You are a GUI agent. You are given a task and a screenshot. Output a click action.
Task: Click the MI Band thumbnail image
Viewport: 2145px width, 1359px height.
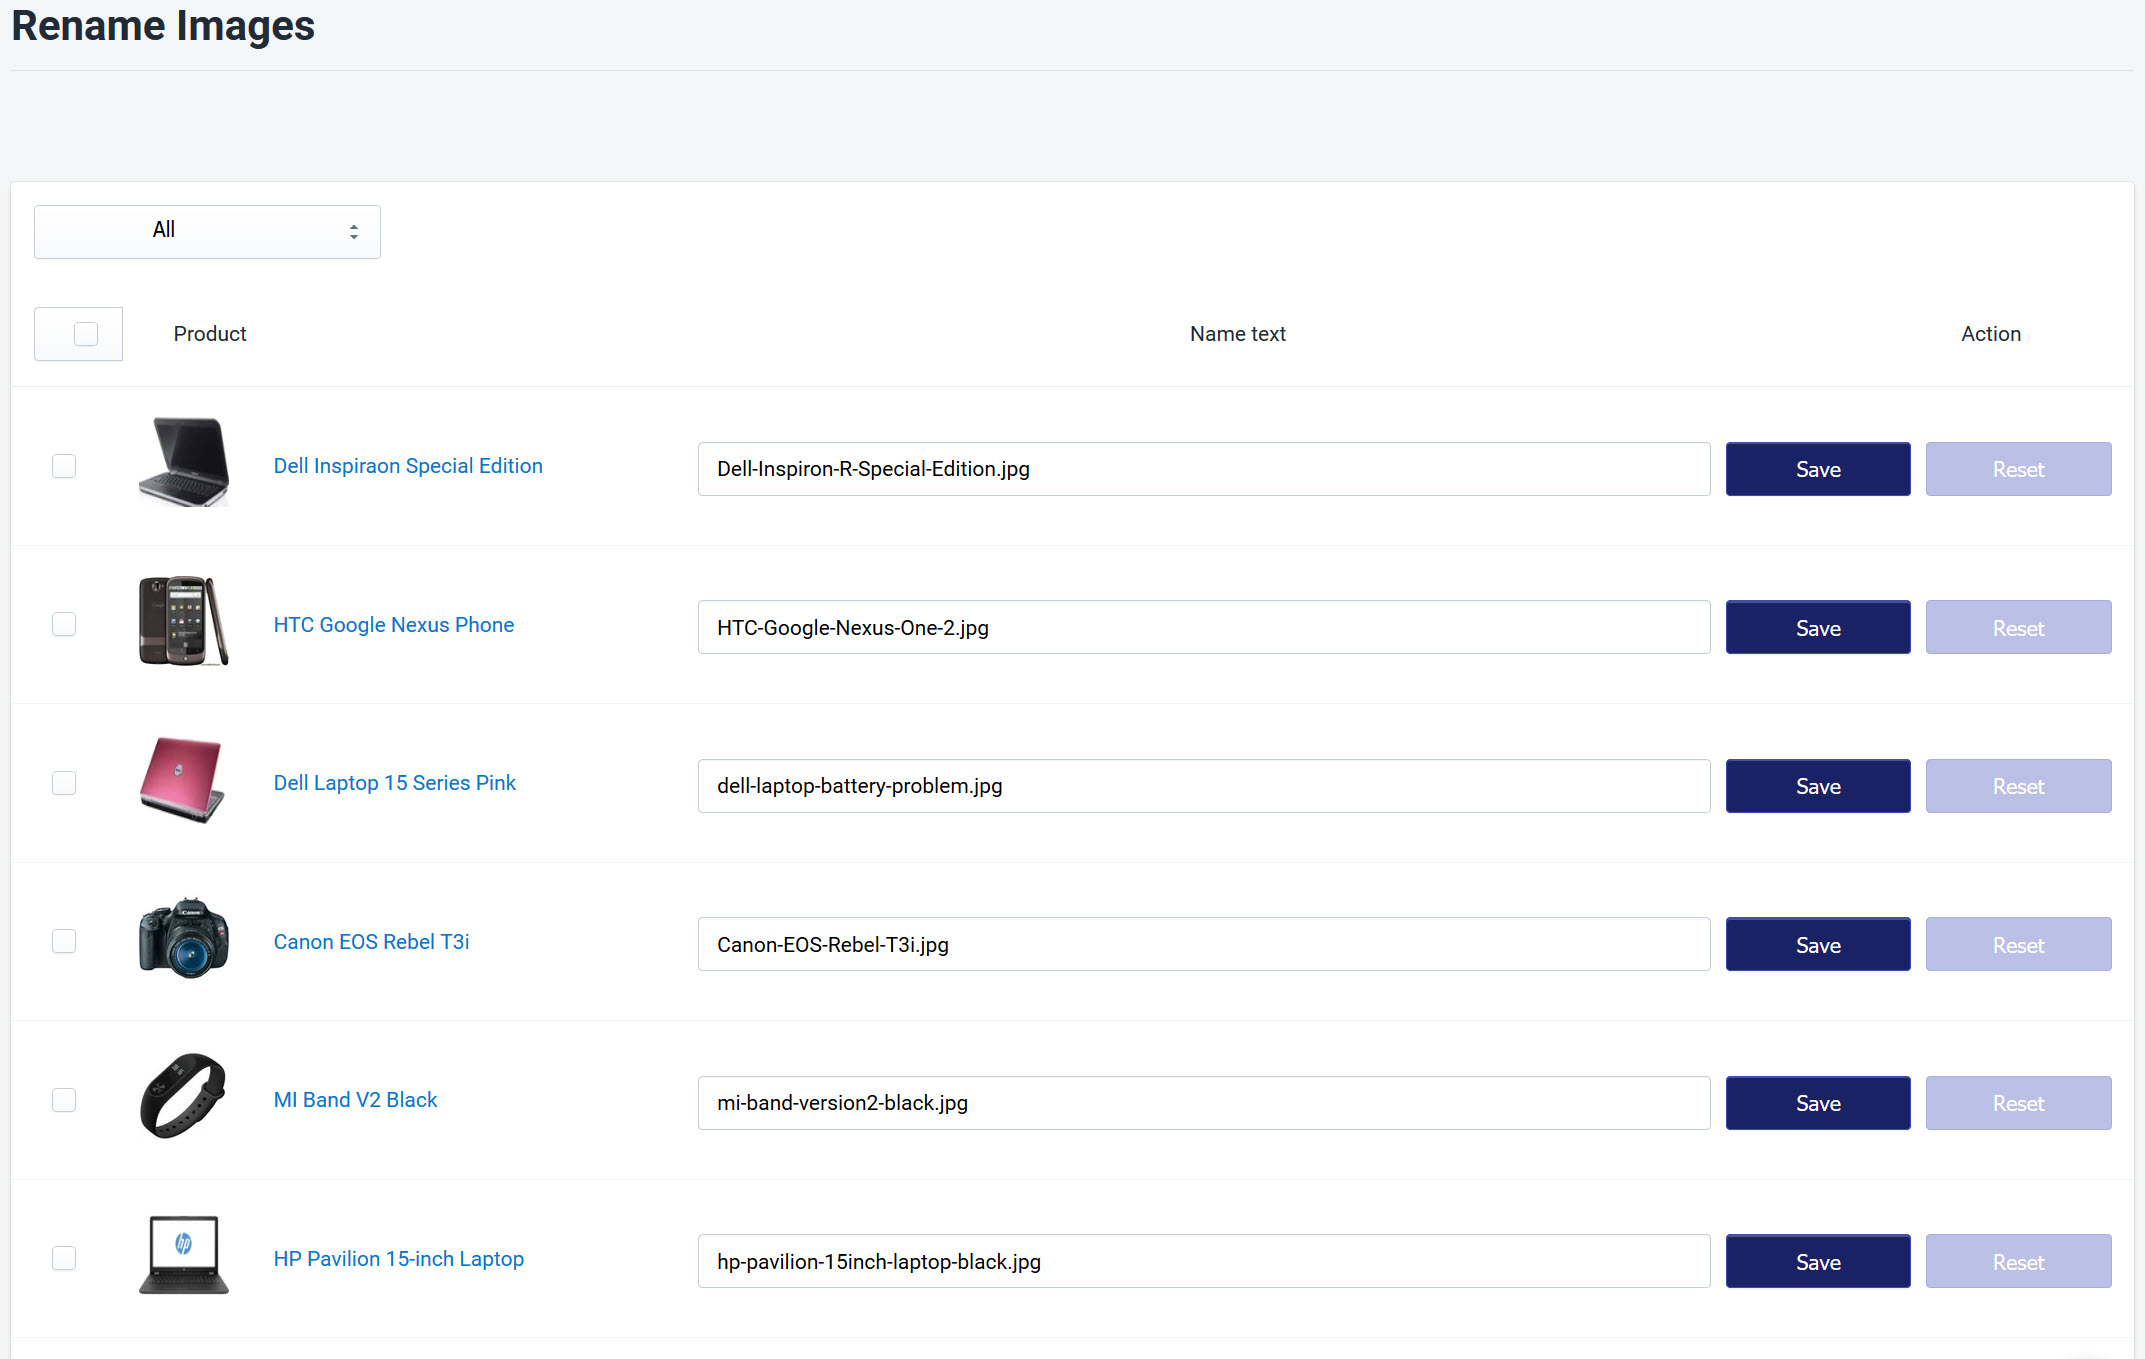click(x=184, y=1096)
